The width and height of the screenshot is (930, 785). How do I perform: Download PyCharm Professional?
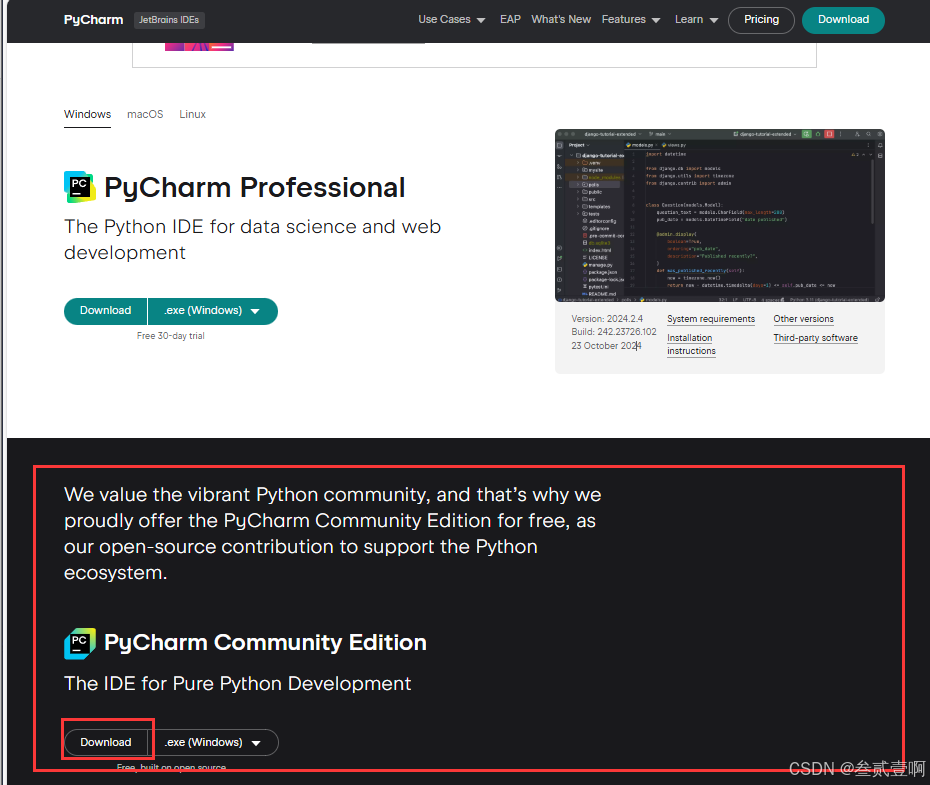pyautogui.click(x=106, y=311)
